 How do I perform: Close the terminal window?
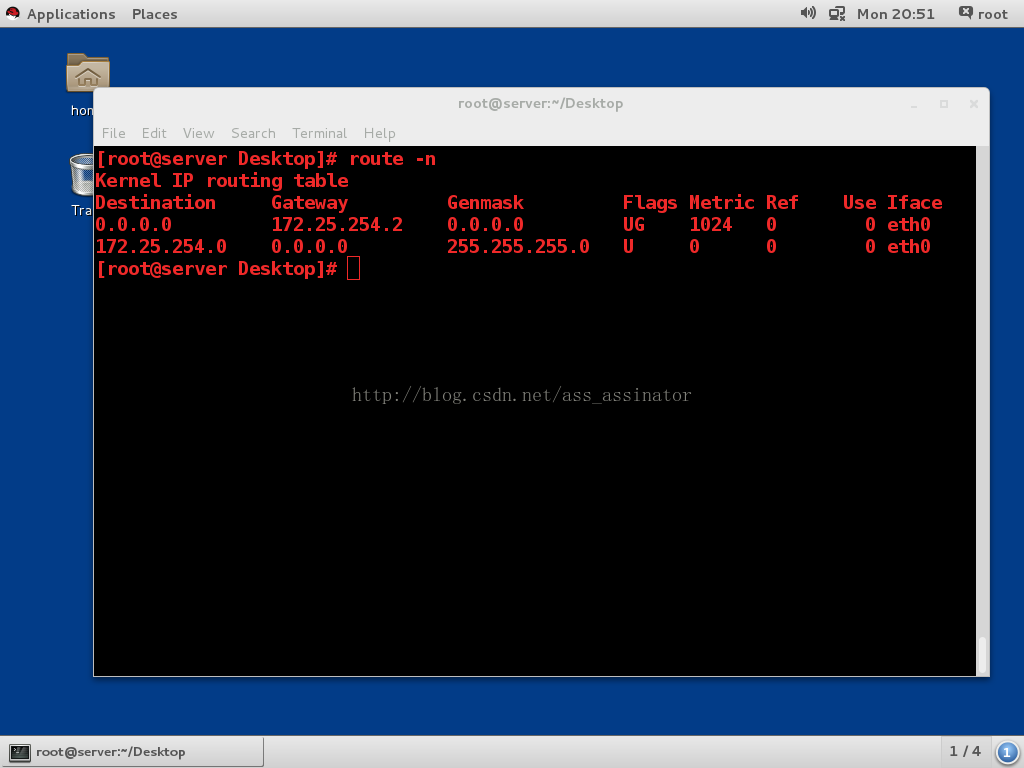click(x=974, y=104)
